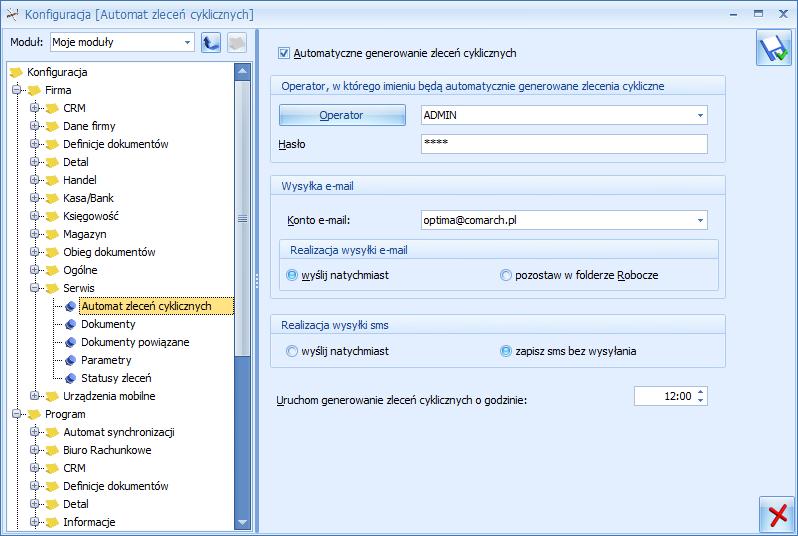Click the red X cancel icon
Screen dimensions: 798x536
(777, 515)
